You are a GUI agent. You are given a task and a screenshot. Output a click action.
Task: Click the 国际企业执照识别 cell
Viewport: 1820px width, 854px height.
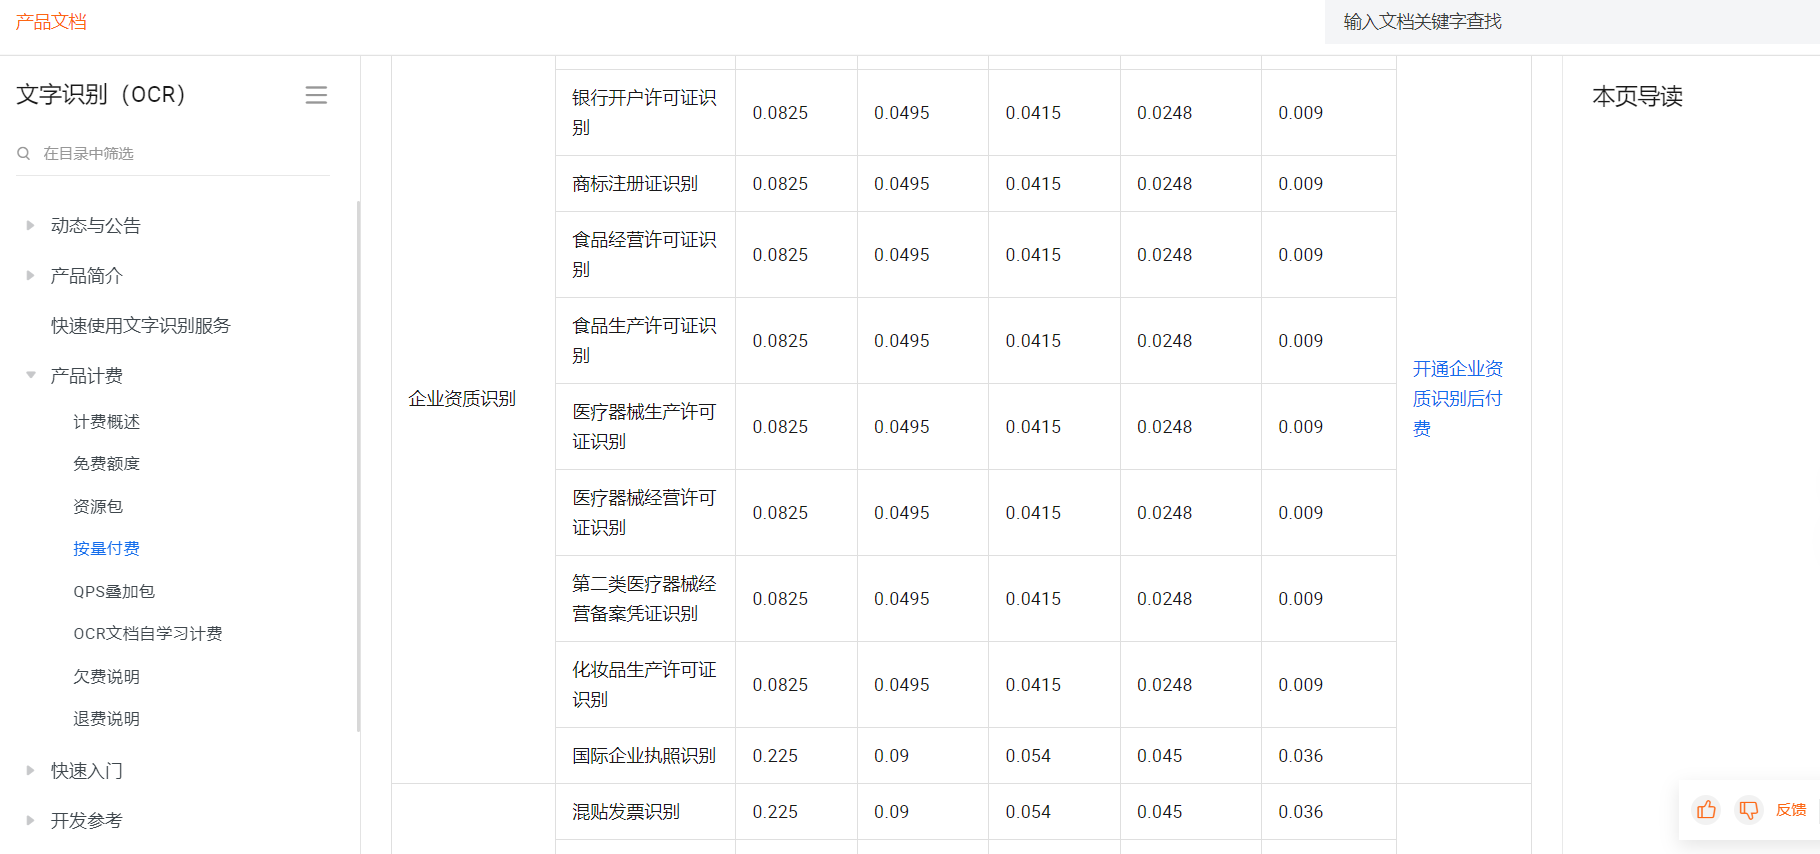pyautogui.click(x=644, y=756)
